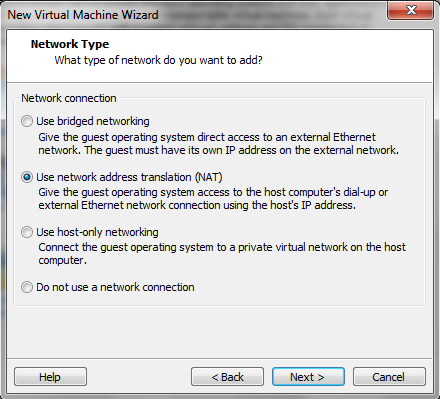Click the 'Use network address translation (NAT)' label text
The height and width of the screenshot is (399, 440).
click(x=129, y=177)
